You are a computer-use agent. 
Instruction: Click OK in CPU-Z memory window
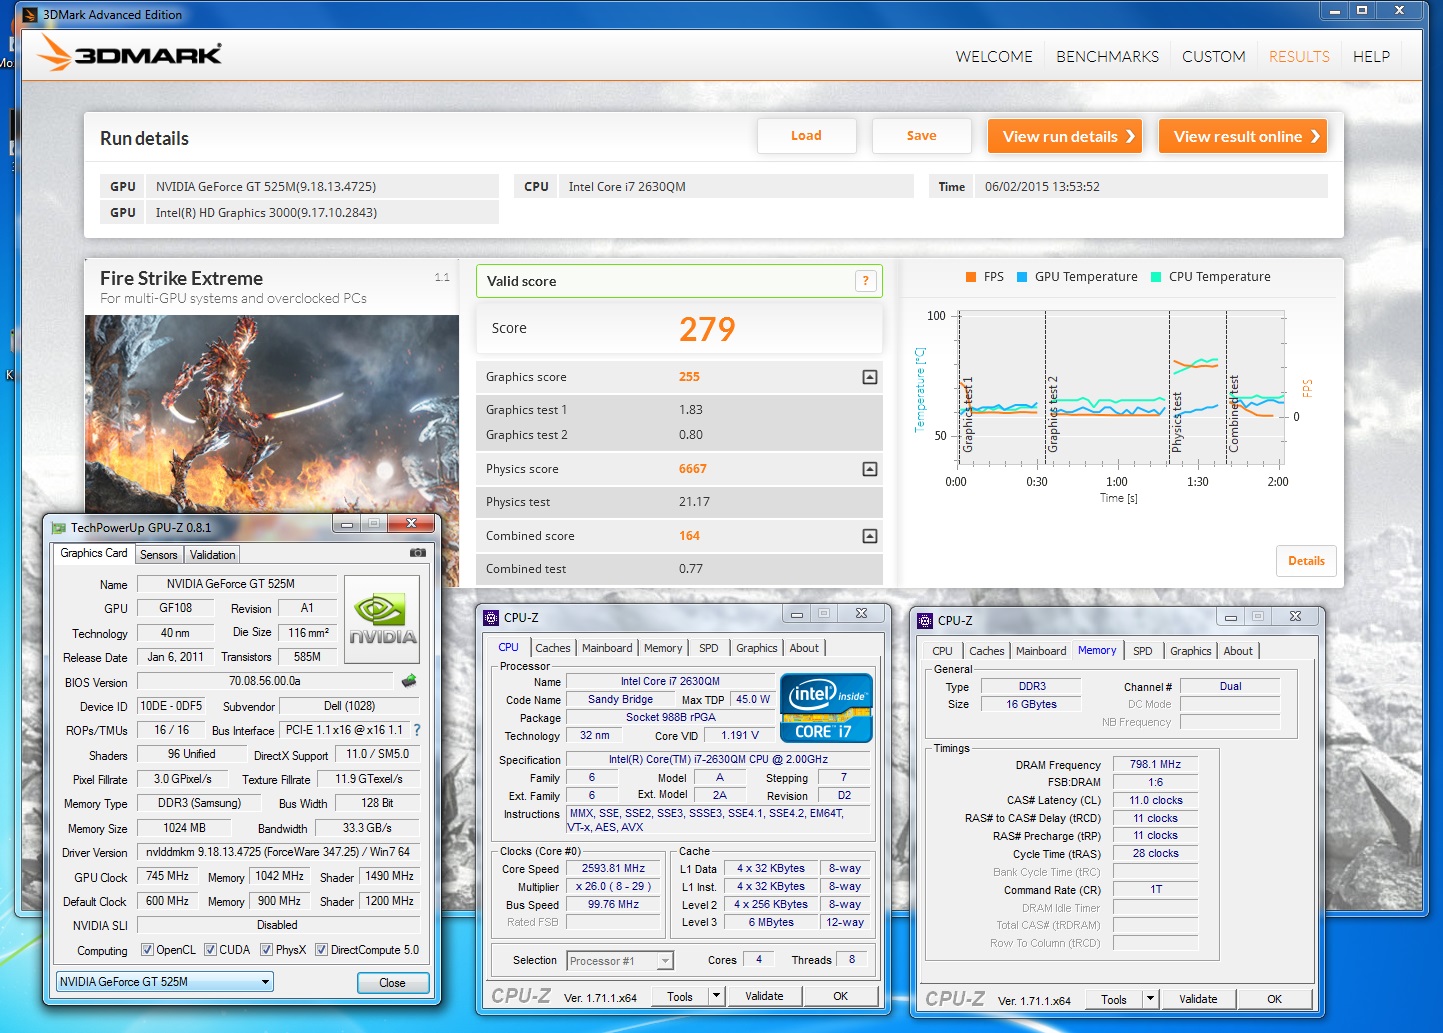(1274, 999)
